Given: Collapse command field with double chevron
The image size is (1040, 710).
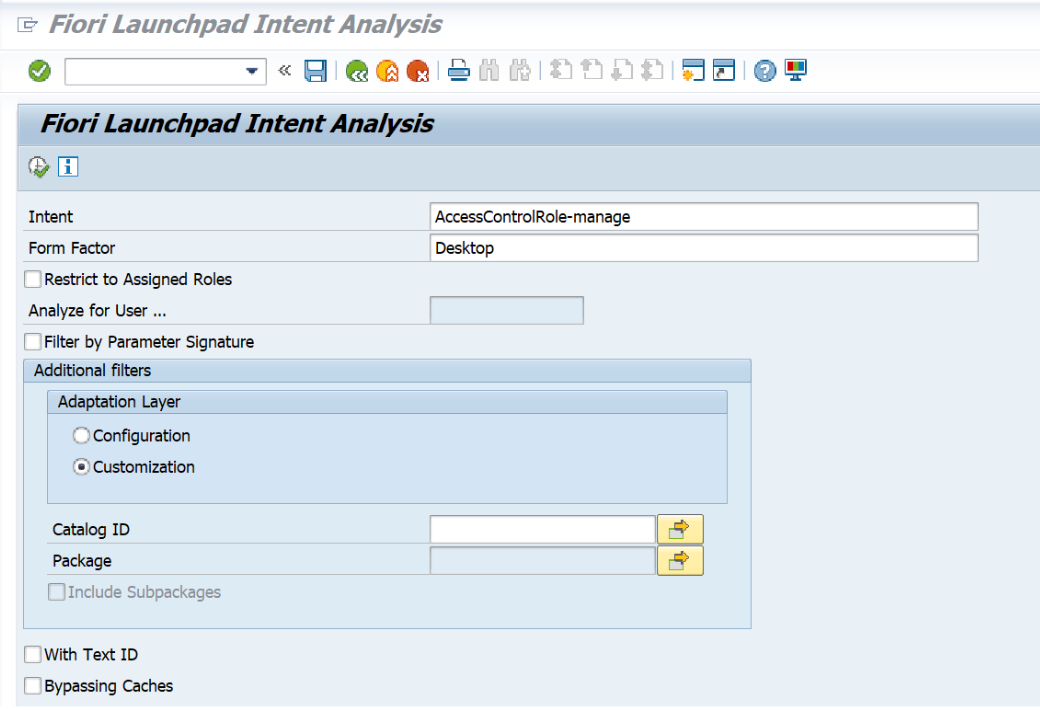Looking at the screenshot, I should pos(285,70).
